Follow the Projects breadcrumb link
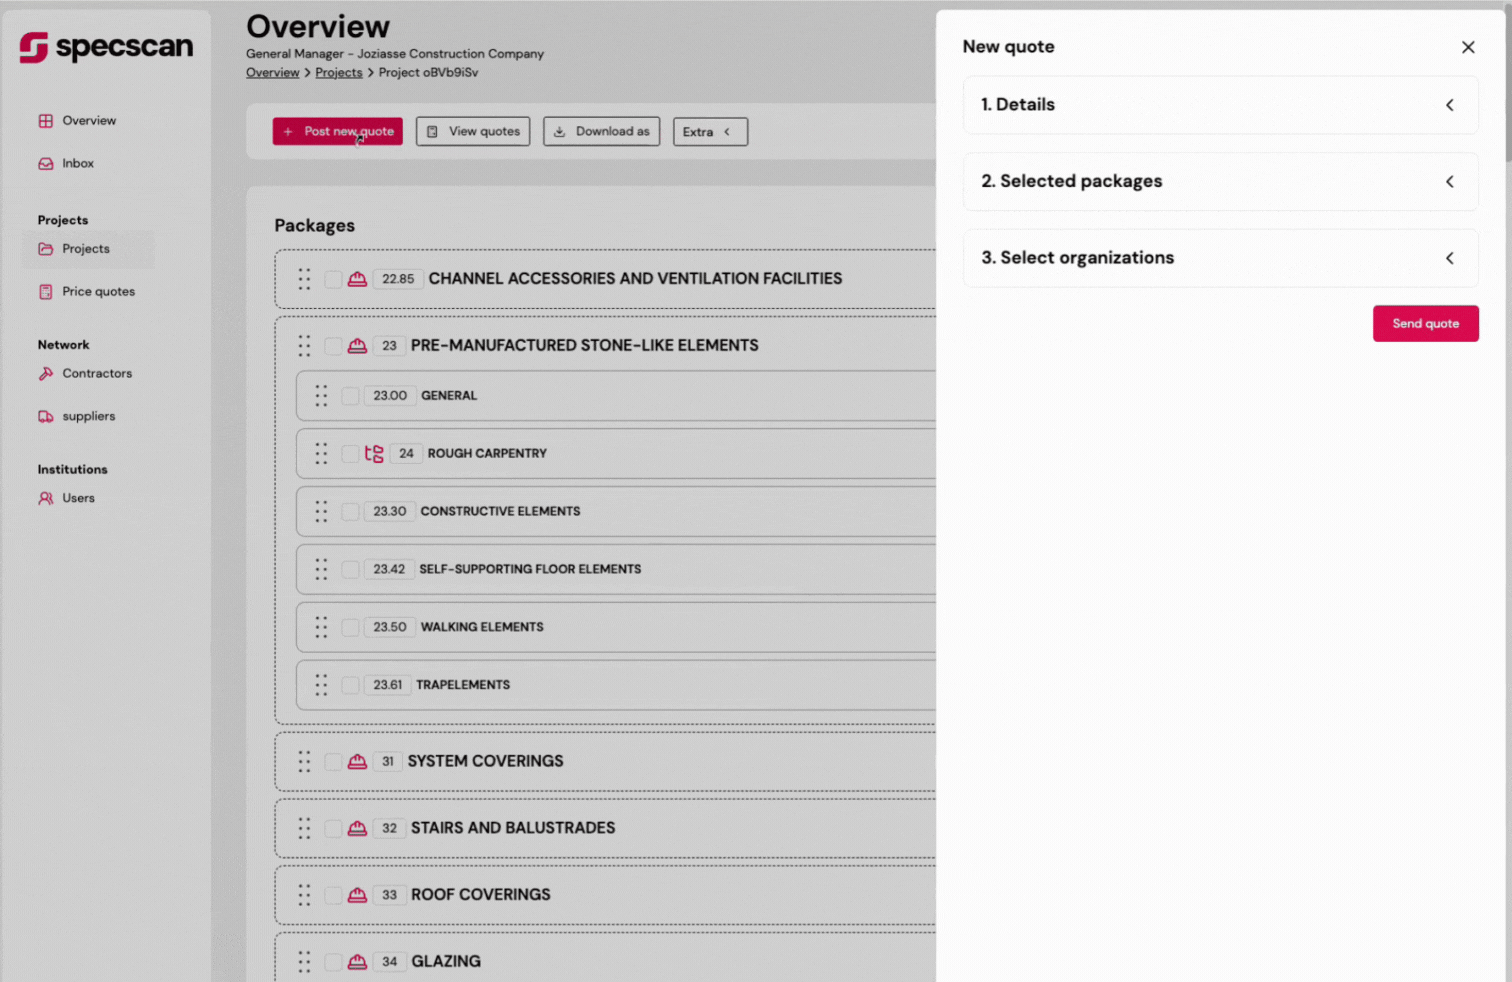The image size is (1512, 982). click(x=339, y=73)
